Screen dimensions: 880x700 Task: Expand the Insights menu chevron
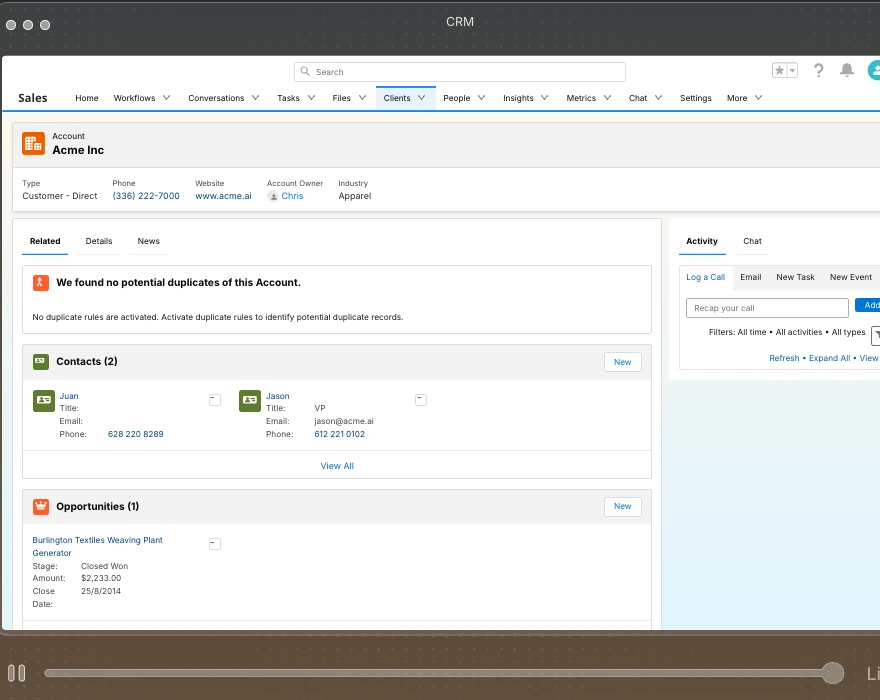pyautogui.click(x=544, y=98)
